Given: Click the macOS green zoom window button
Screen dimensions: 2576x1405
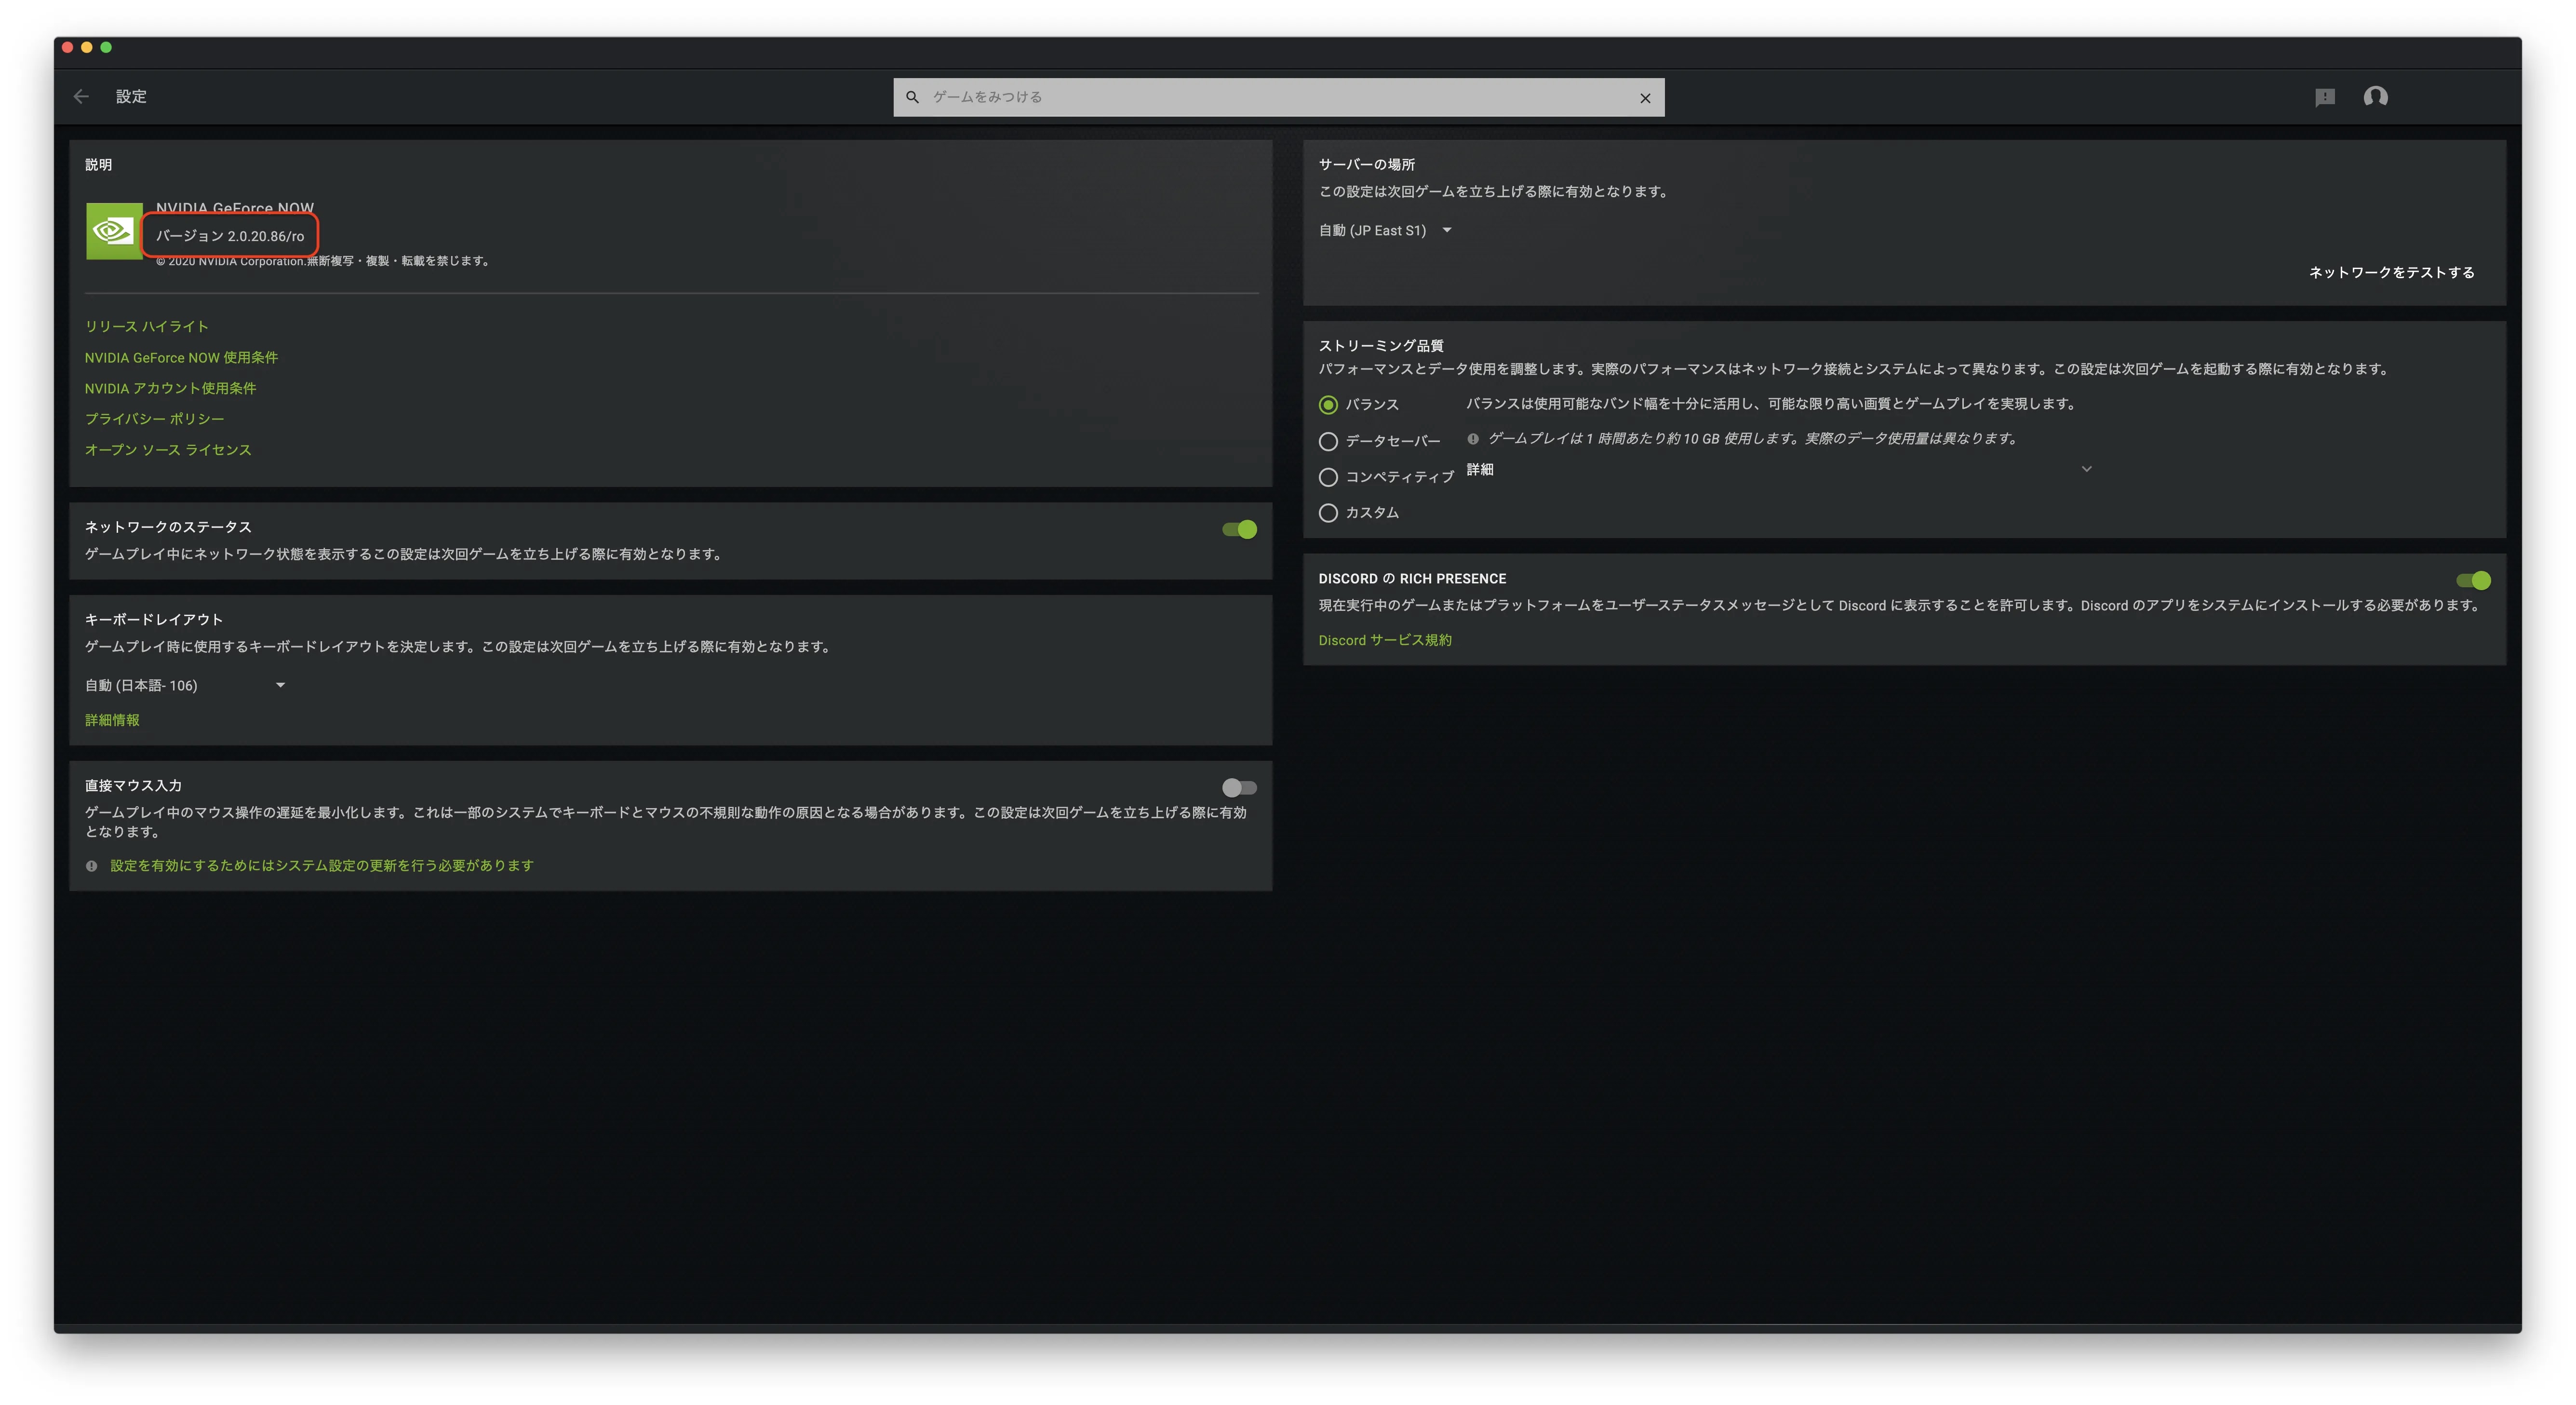Looking at the screenshot, I should (106, 47).
